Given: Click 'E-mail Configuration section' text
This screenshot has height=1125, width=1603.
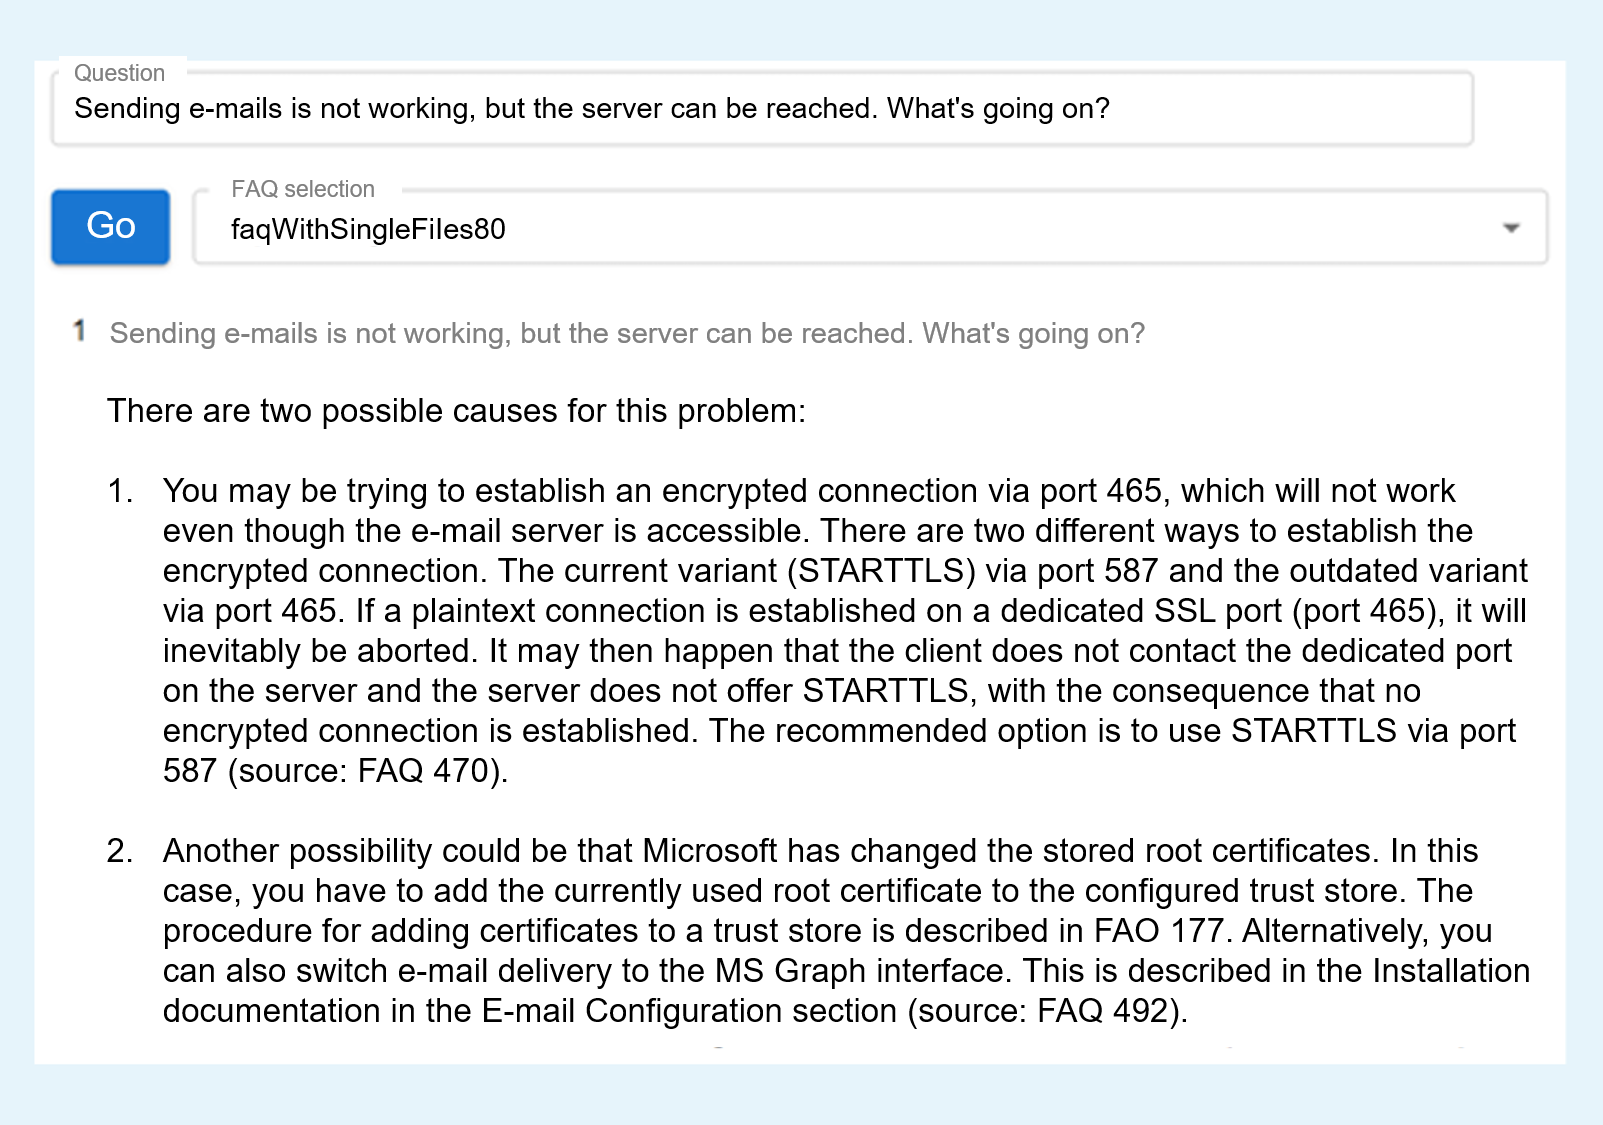Looking at the screenshot, I should (x=689, y=1011).
